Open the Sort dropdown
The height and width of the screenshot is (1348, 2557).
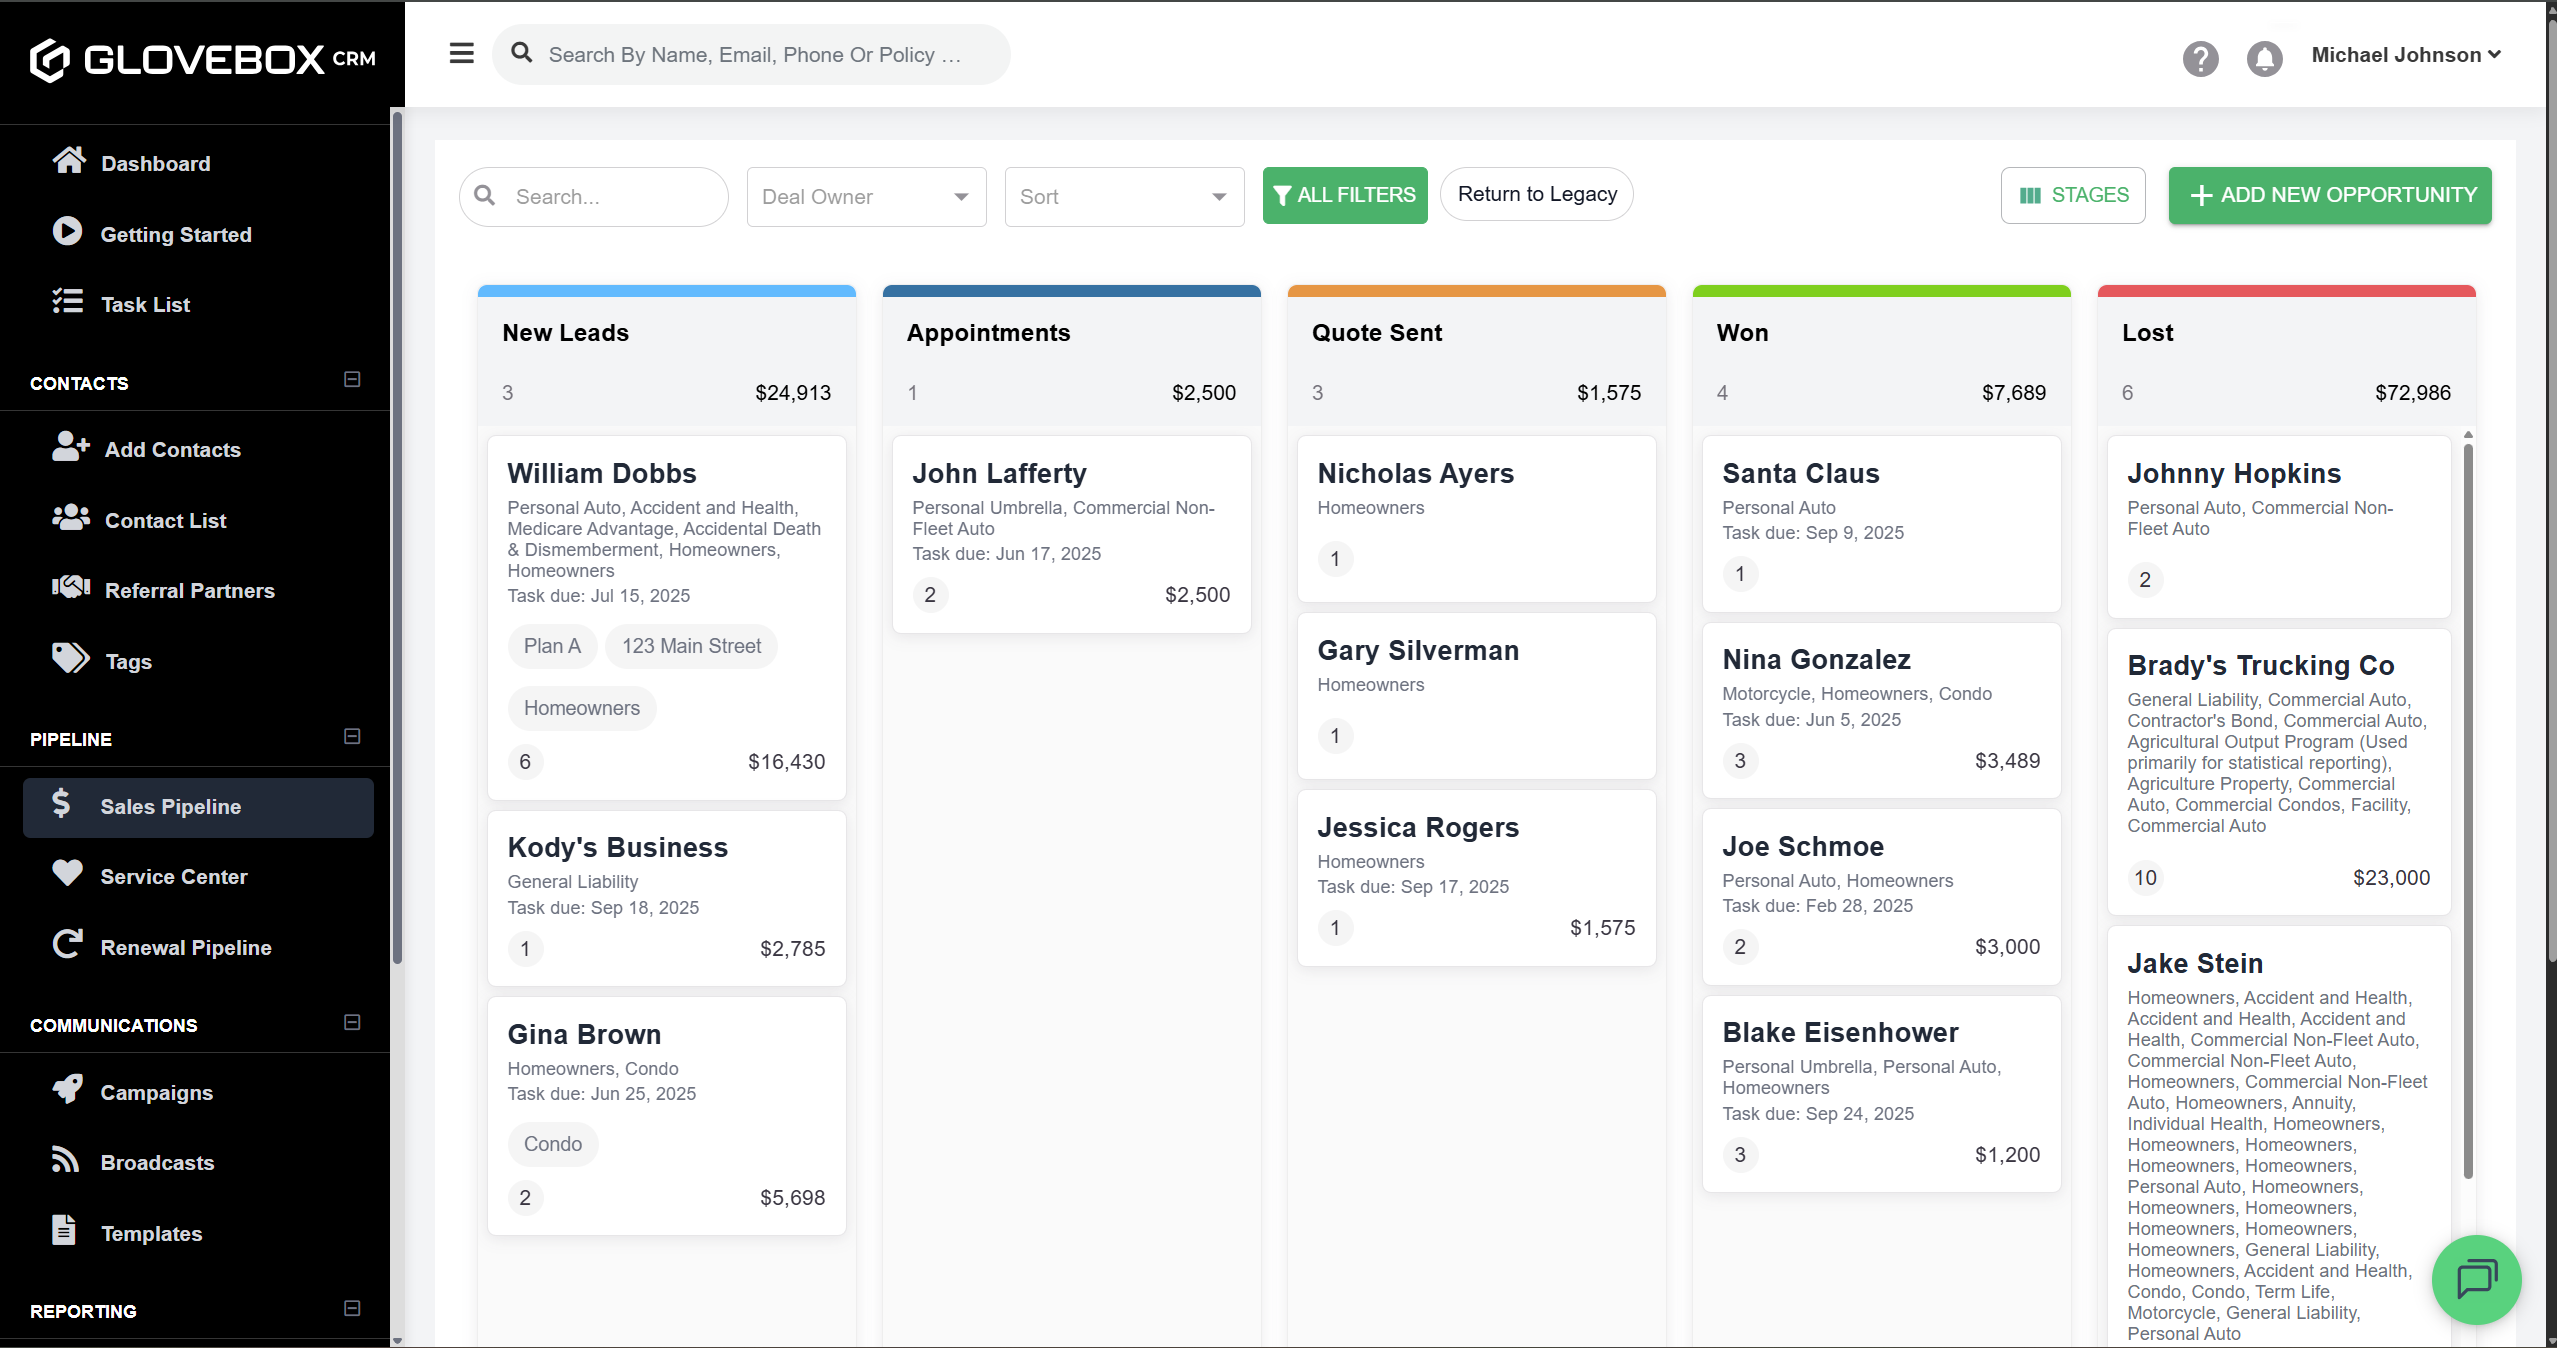pos(1124,197)
